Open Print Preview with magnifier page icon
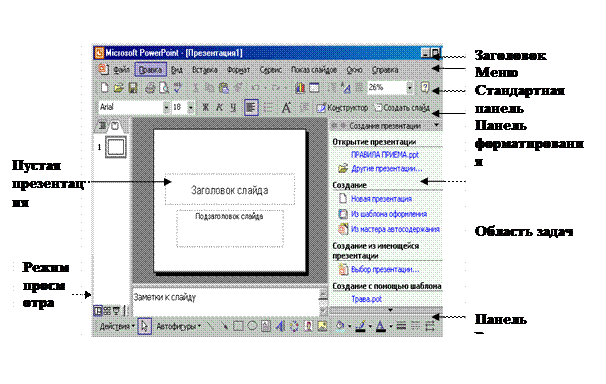Image resolution: width=606 pixels, height=384 pixels. (x=164, y=88)
